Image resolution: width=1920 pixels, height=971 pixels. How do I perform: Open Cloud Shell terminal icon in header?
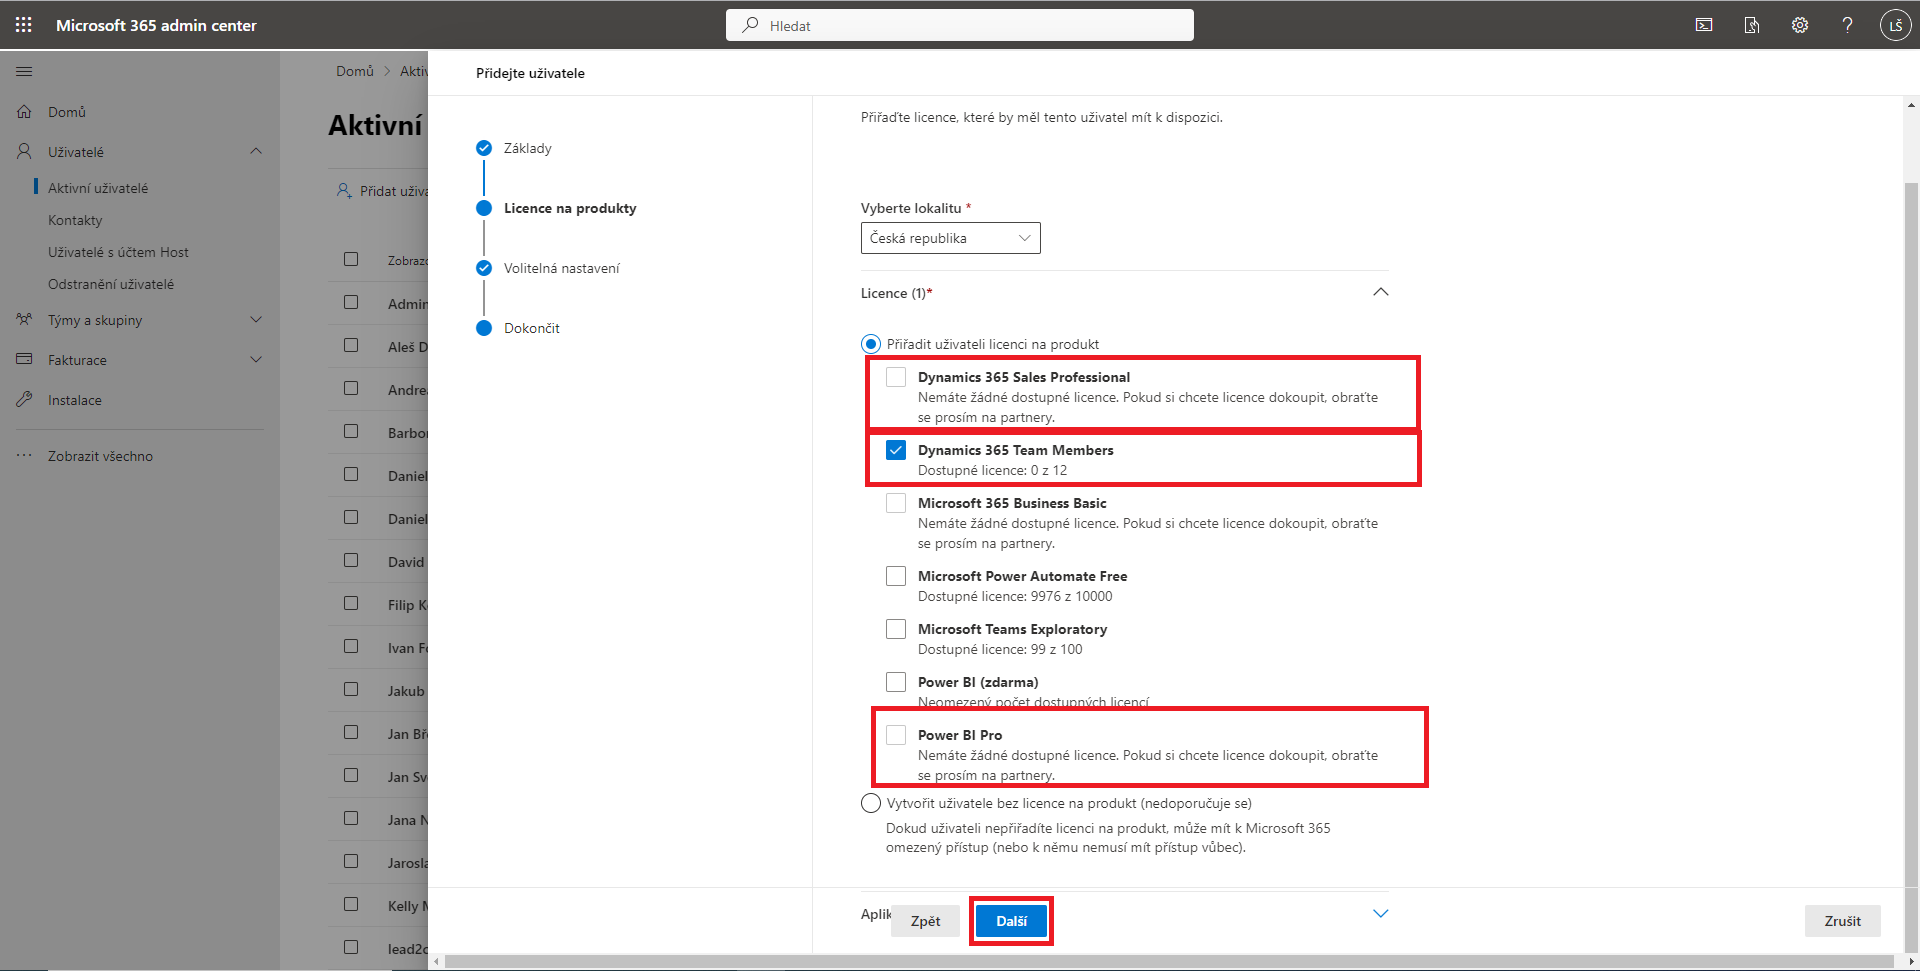pos(1704,25)
